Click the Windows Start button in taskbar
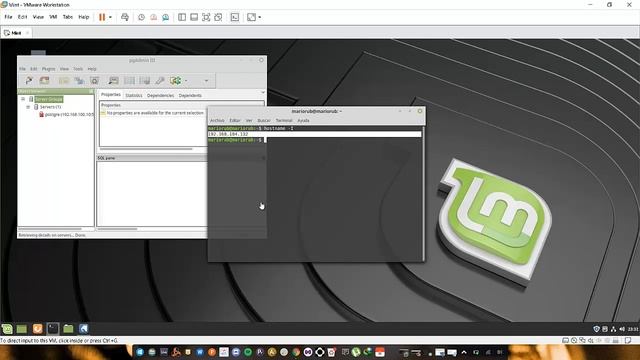640x360 pixels. [140, 352]
